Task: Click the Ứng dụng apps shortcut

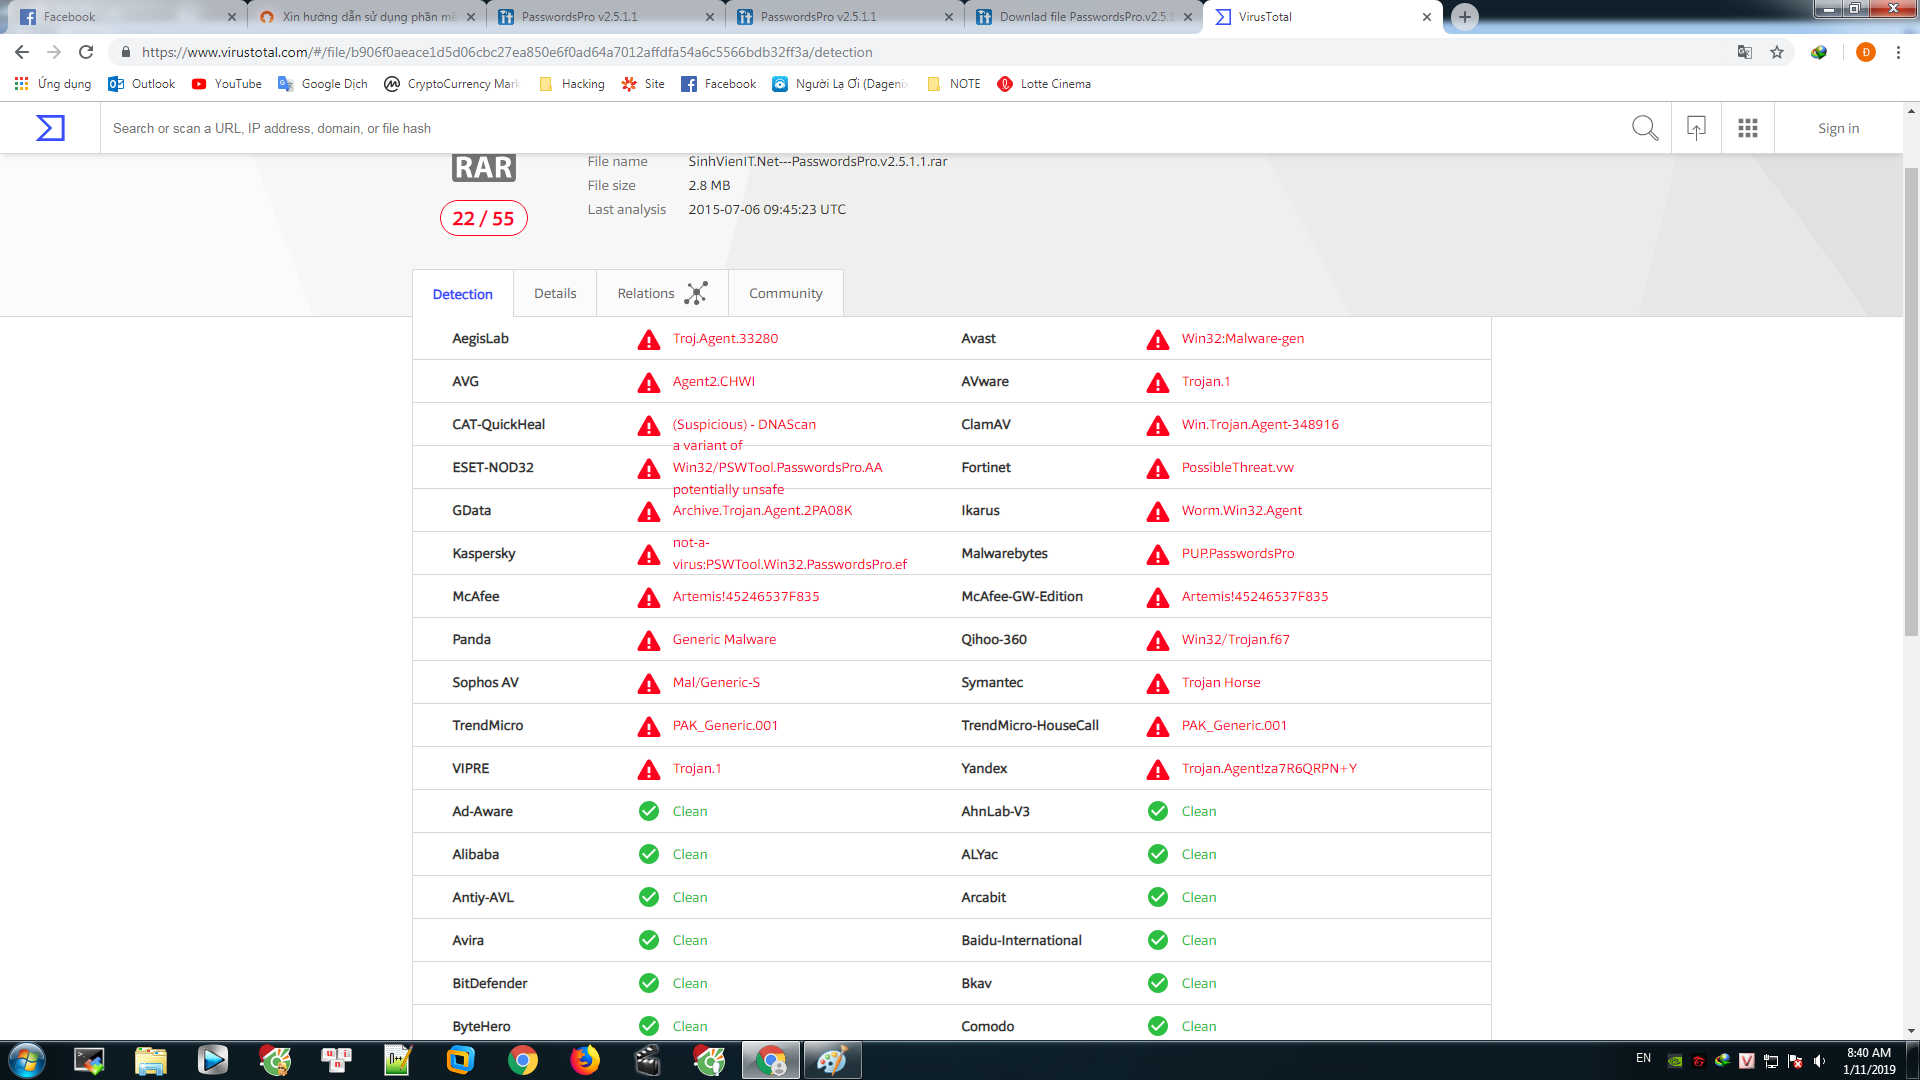Action: (53, 84)
